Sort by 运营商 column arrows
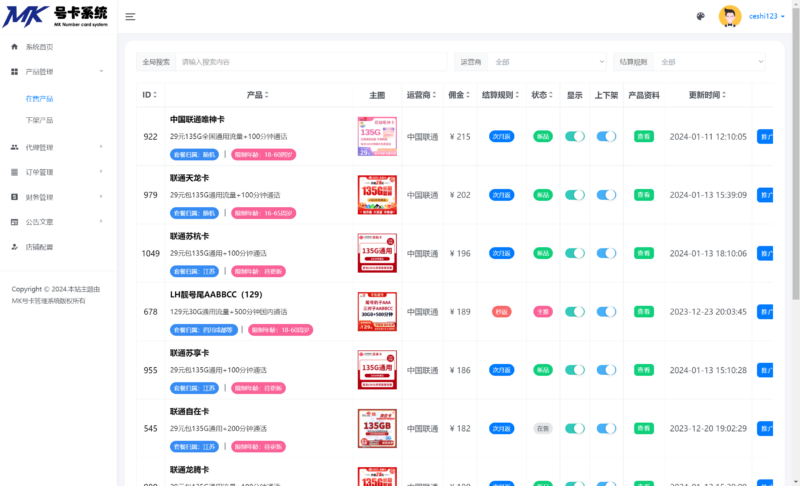 click(434, 95)
